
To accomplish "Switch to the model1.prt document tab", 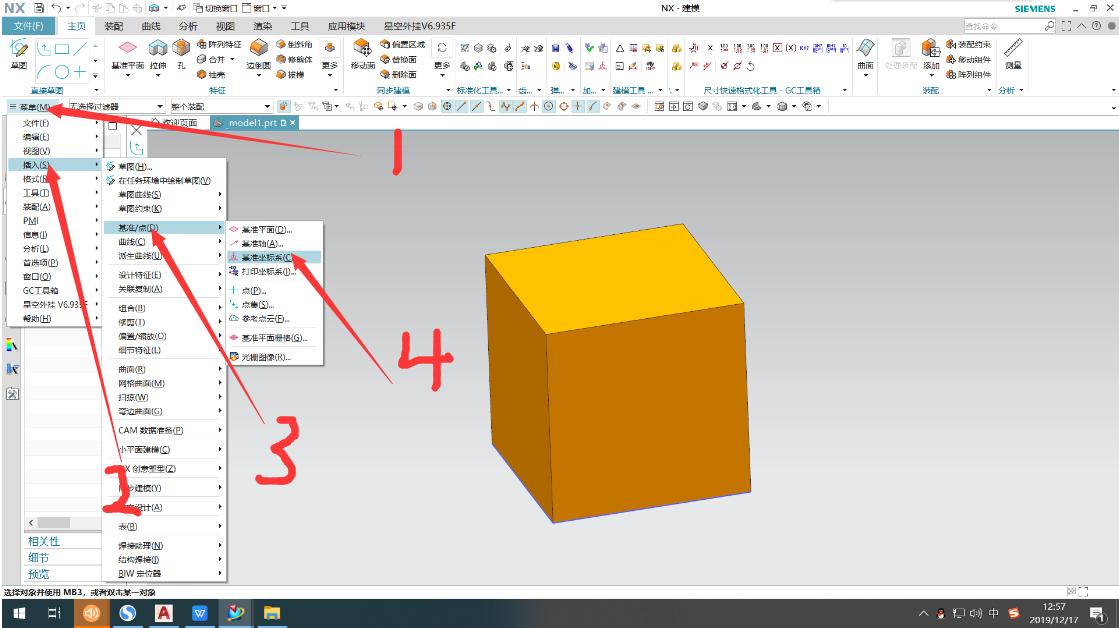I will [x=255, y=123].
